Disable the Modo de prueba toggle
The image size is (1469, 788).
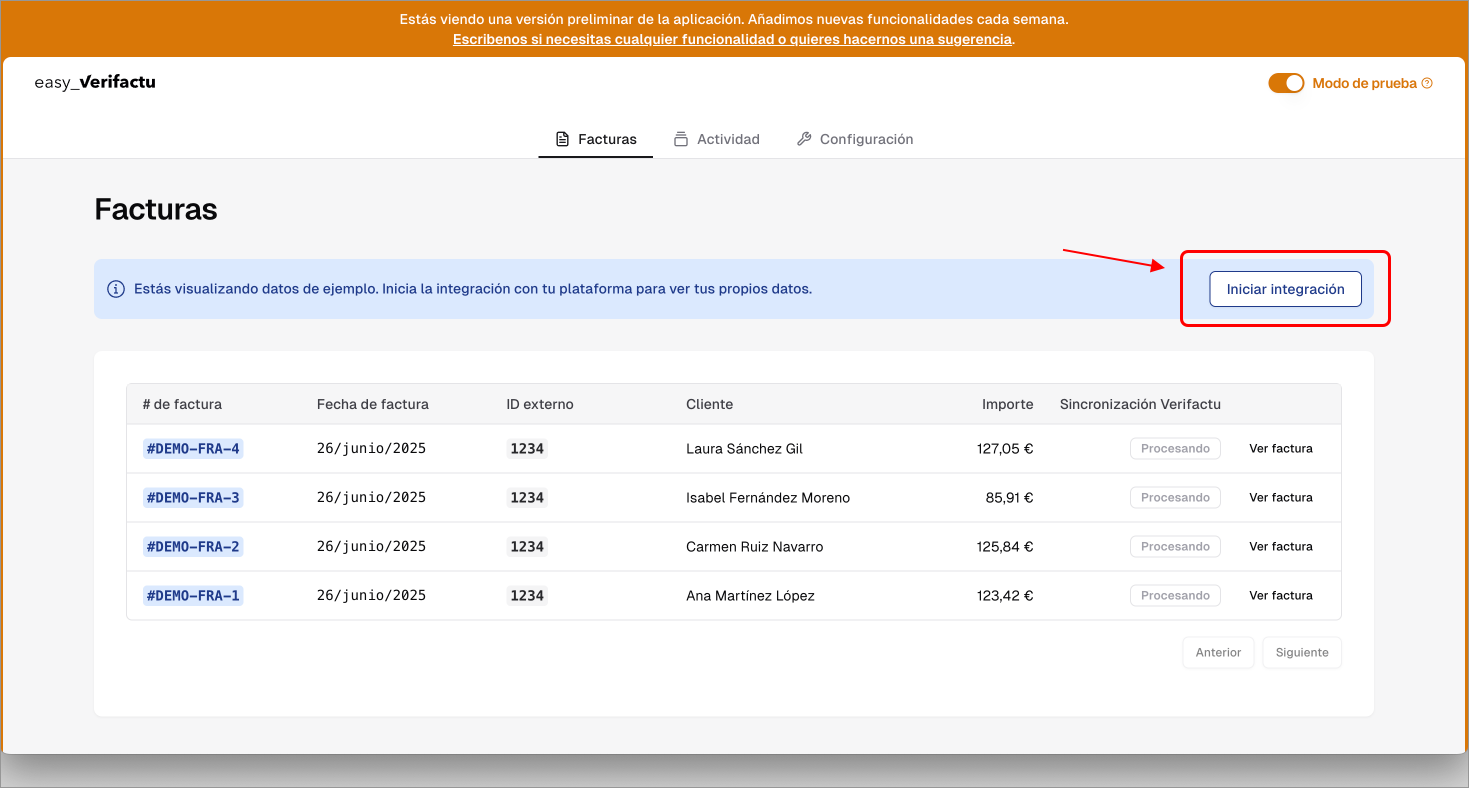[1286, 83]
